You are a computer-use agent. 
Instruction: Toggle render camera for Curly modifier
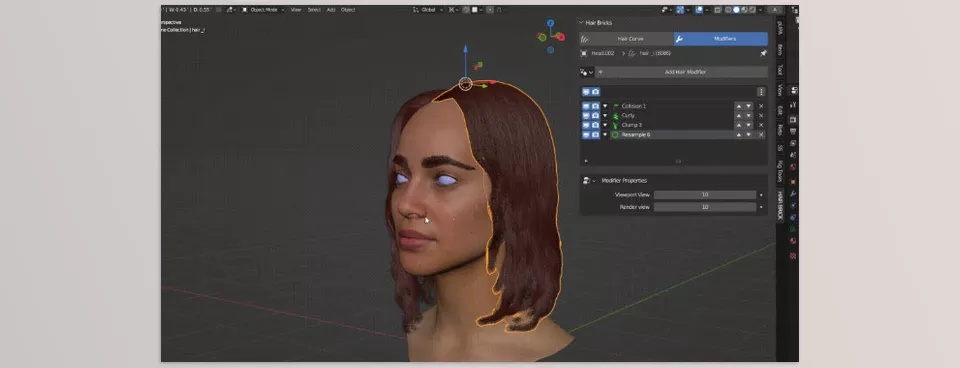[x=595, y=115]
